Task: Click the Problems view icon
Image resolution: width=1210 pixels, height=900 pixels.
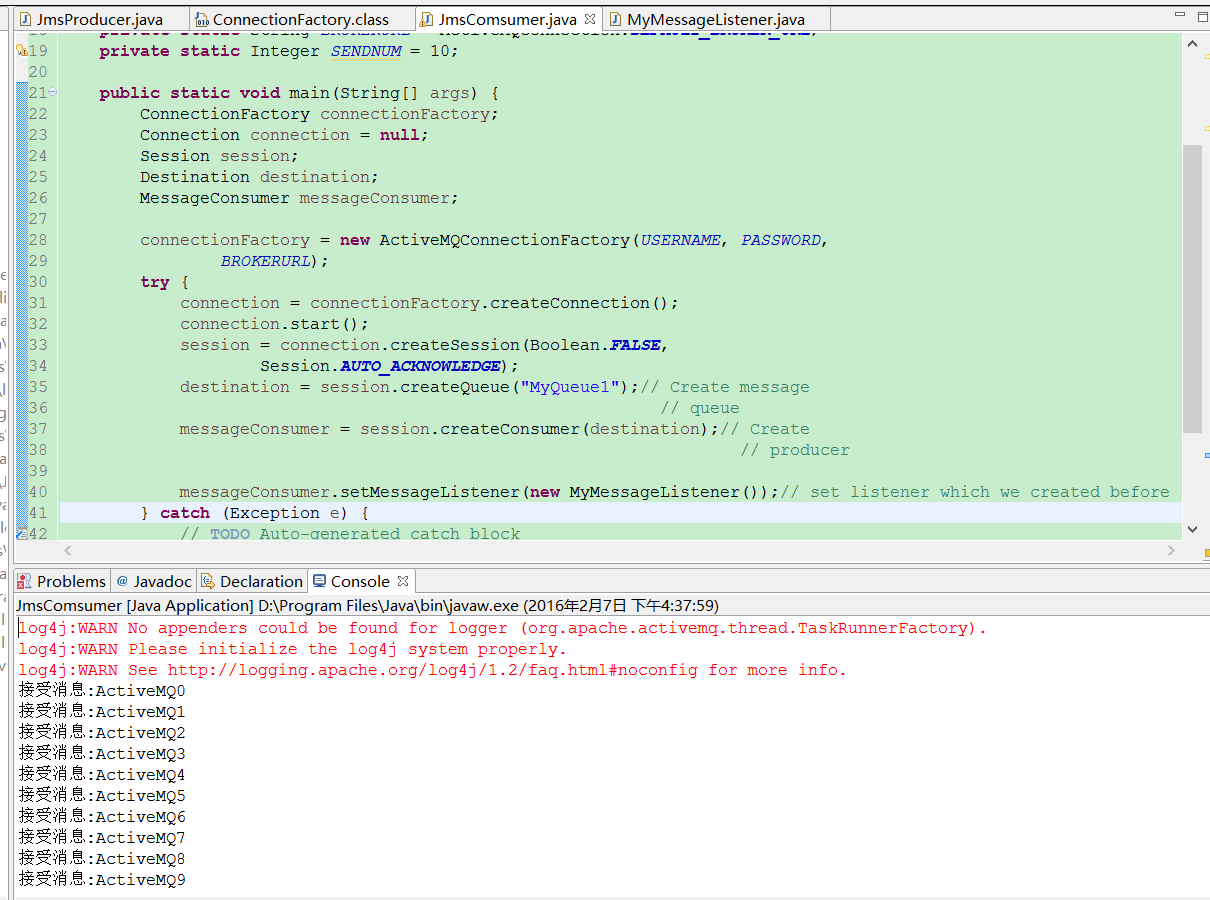Action: click(26, 581)
